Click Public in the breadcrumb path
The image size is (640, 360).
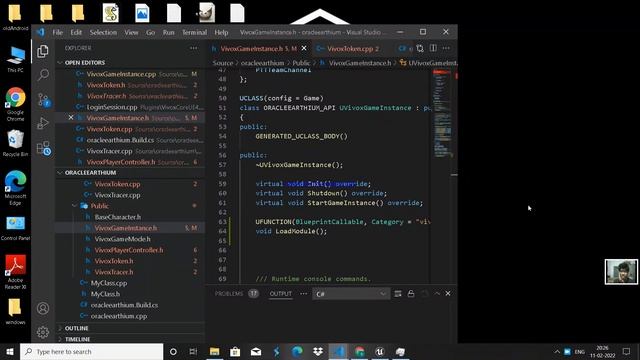click(301, 63)
